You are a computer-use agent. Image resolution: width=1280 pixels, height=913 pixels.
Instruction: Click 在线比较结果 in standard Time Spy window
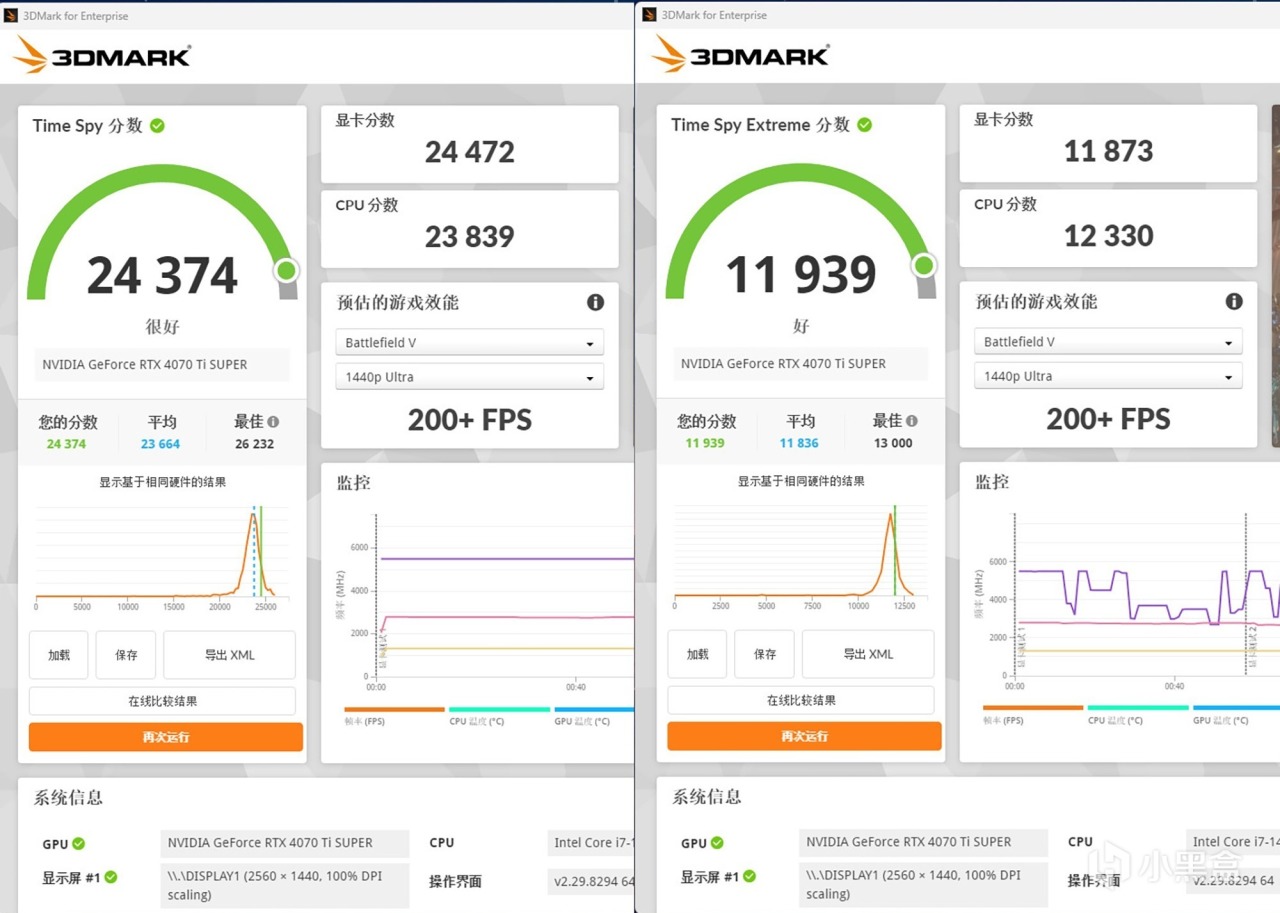[x=162, y=701]
